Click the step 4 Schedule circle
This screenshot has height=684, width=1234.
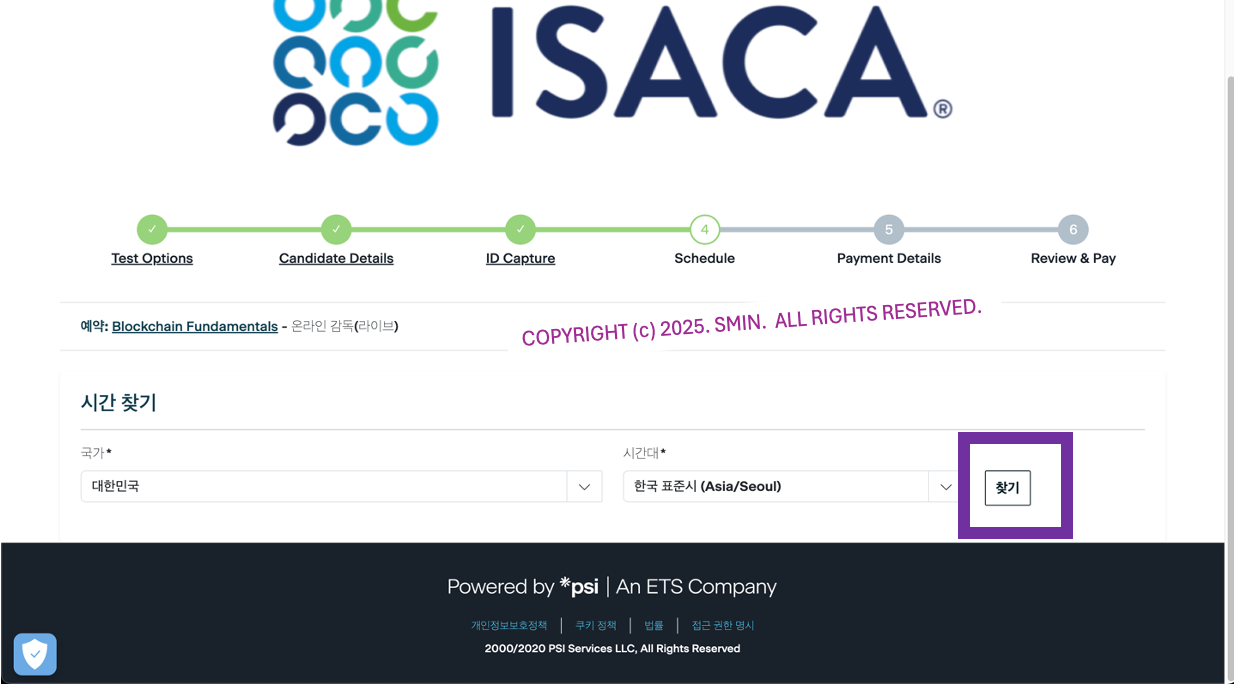click(705, 230)
